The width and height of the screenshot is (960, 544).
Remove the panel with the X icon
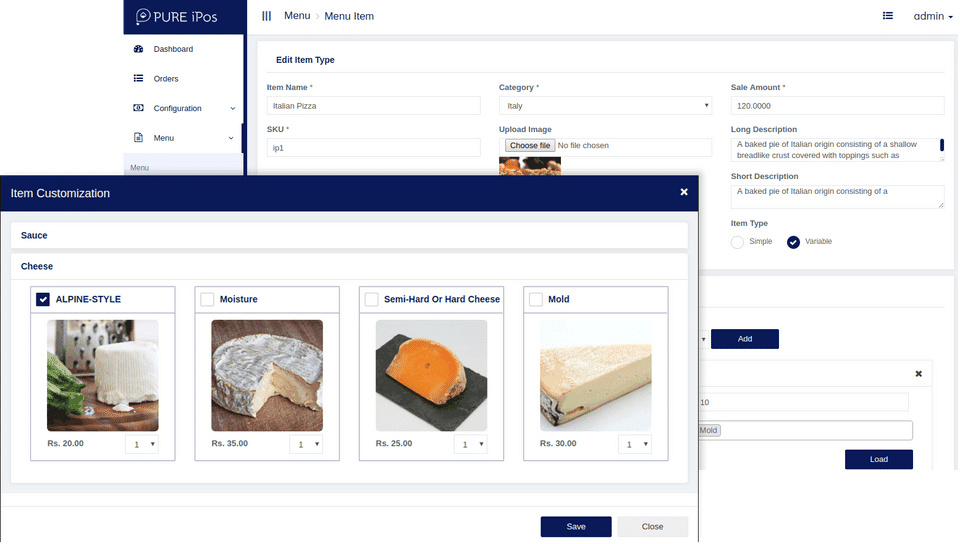click(918, 374)
